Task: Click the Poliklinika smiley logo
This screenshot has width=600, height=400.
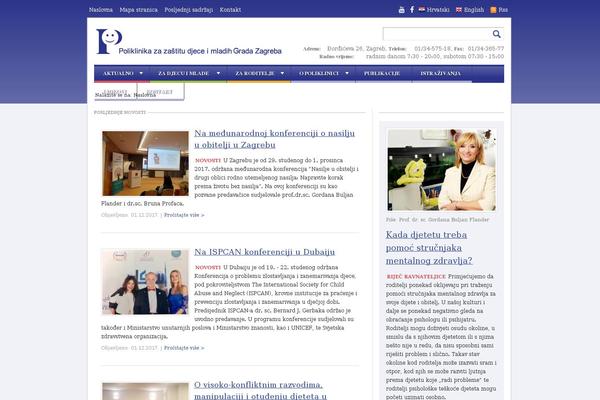Action: [x=109, y=41]
